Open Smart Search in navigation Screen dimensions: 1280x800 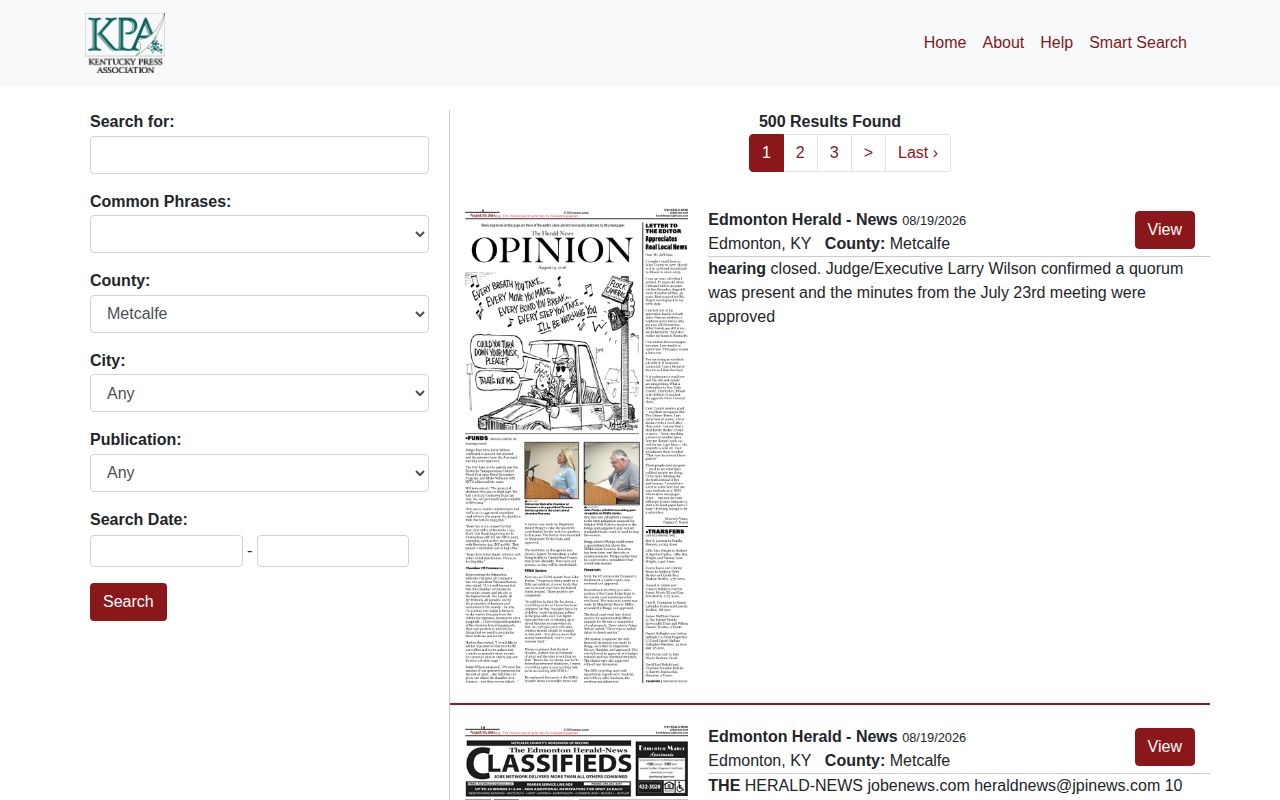click(1138, 42)
